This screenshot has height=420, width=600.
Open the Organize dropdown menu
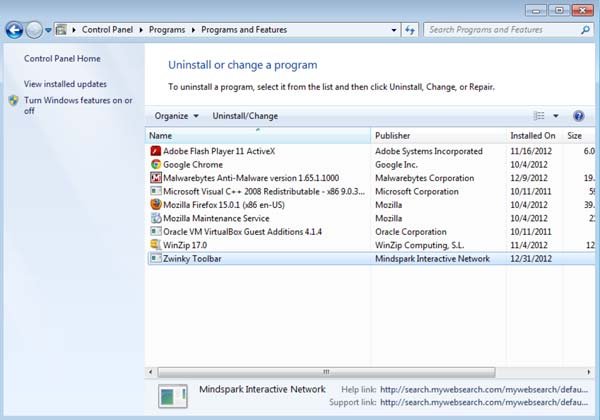click(176, 116)
